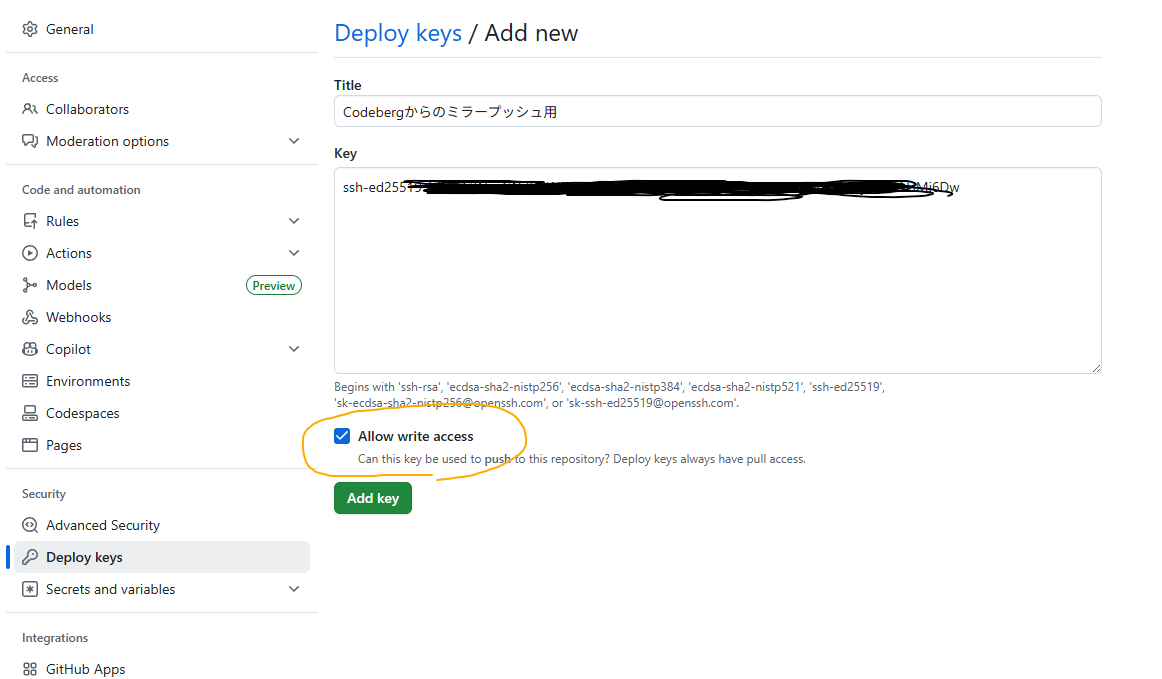The height and width of the screenshot is (679, 1162).
Task: Click the Collaborators people icon
Action: pos(30,109)
